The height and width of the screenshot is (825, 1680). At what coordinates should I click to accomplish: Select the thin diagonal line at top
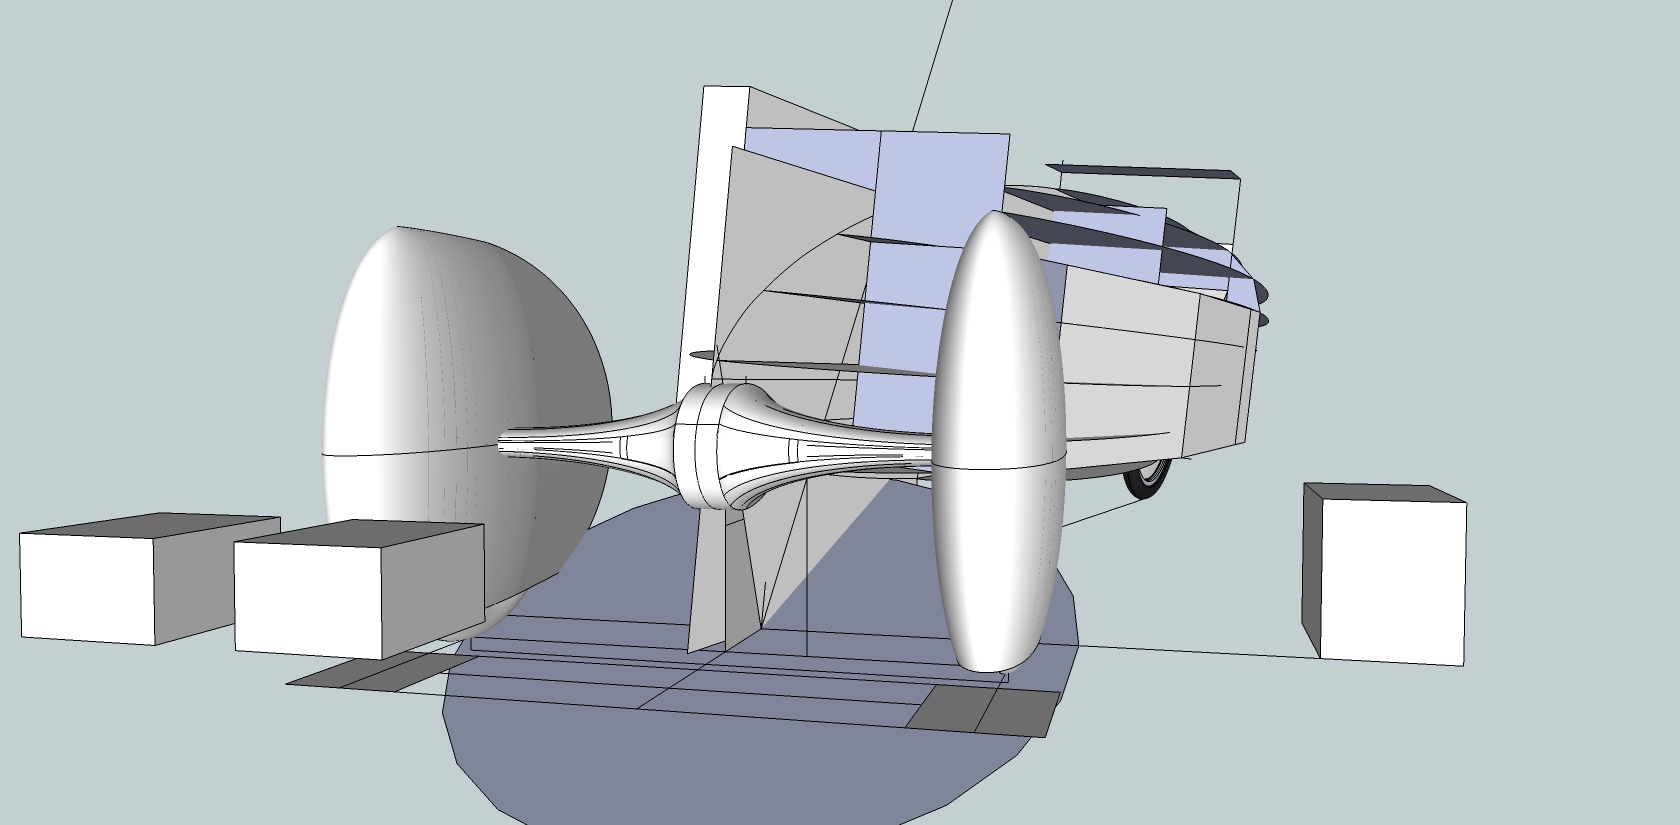pos(930,65)
